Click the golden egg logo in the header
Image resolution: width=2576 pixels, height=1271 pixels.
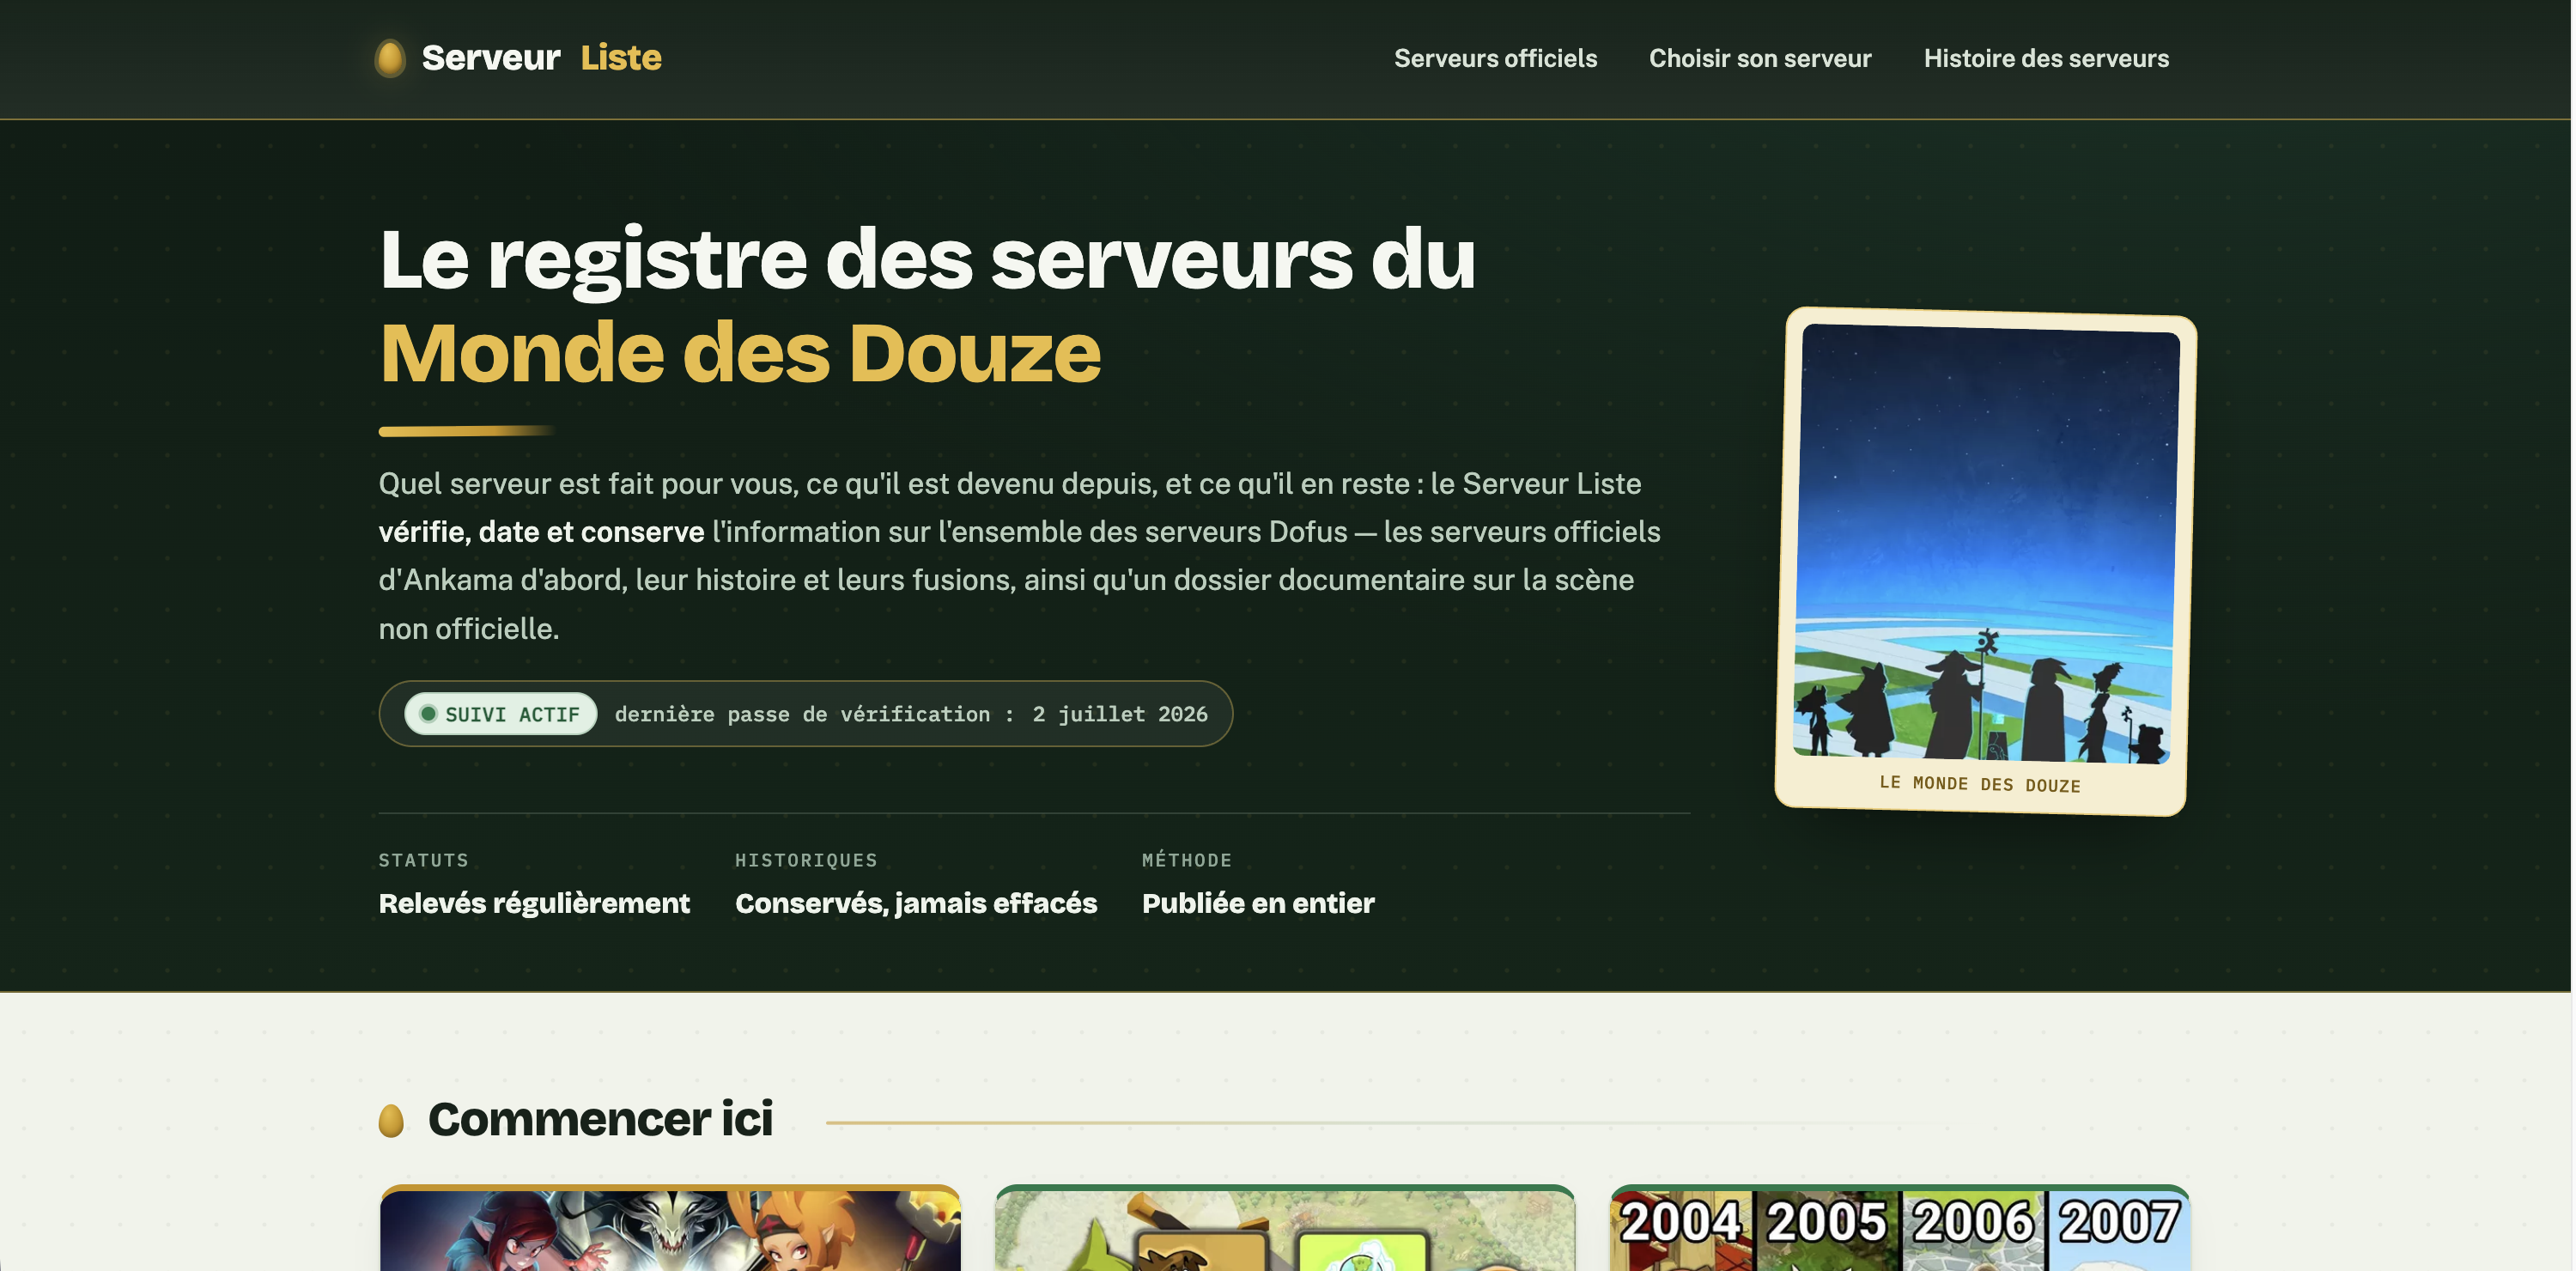(x=390, y=58)
